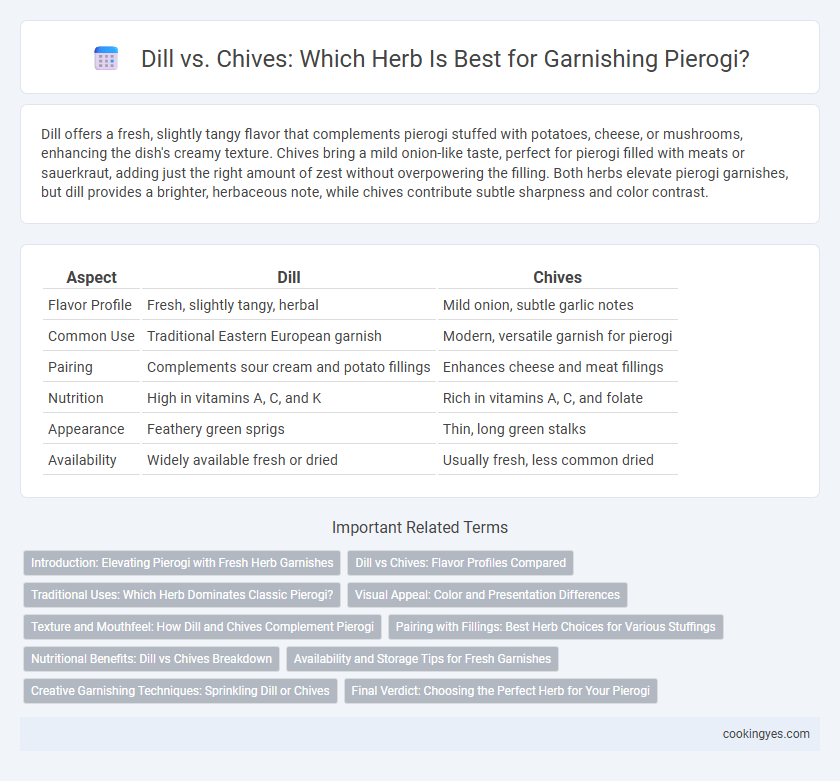Select the Flavor Profile row label
This screenshot has height=781, width=840.
point(90,305)
